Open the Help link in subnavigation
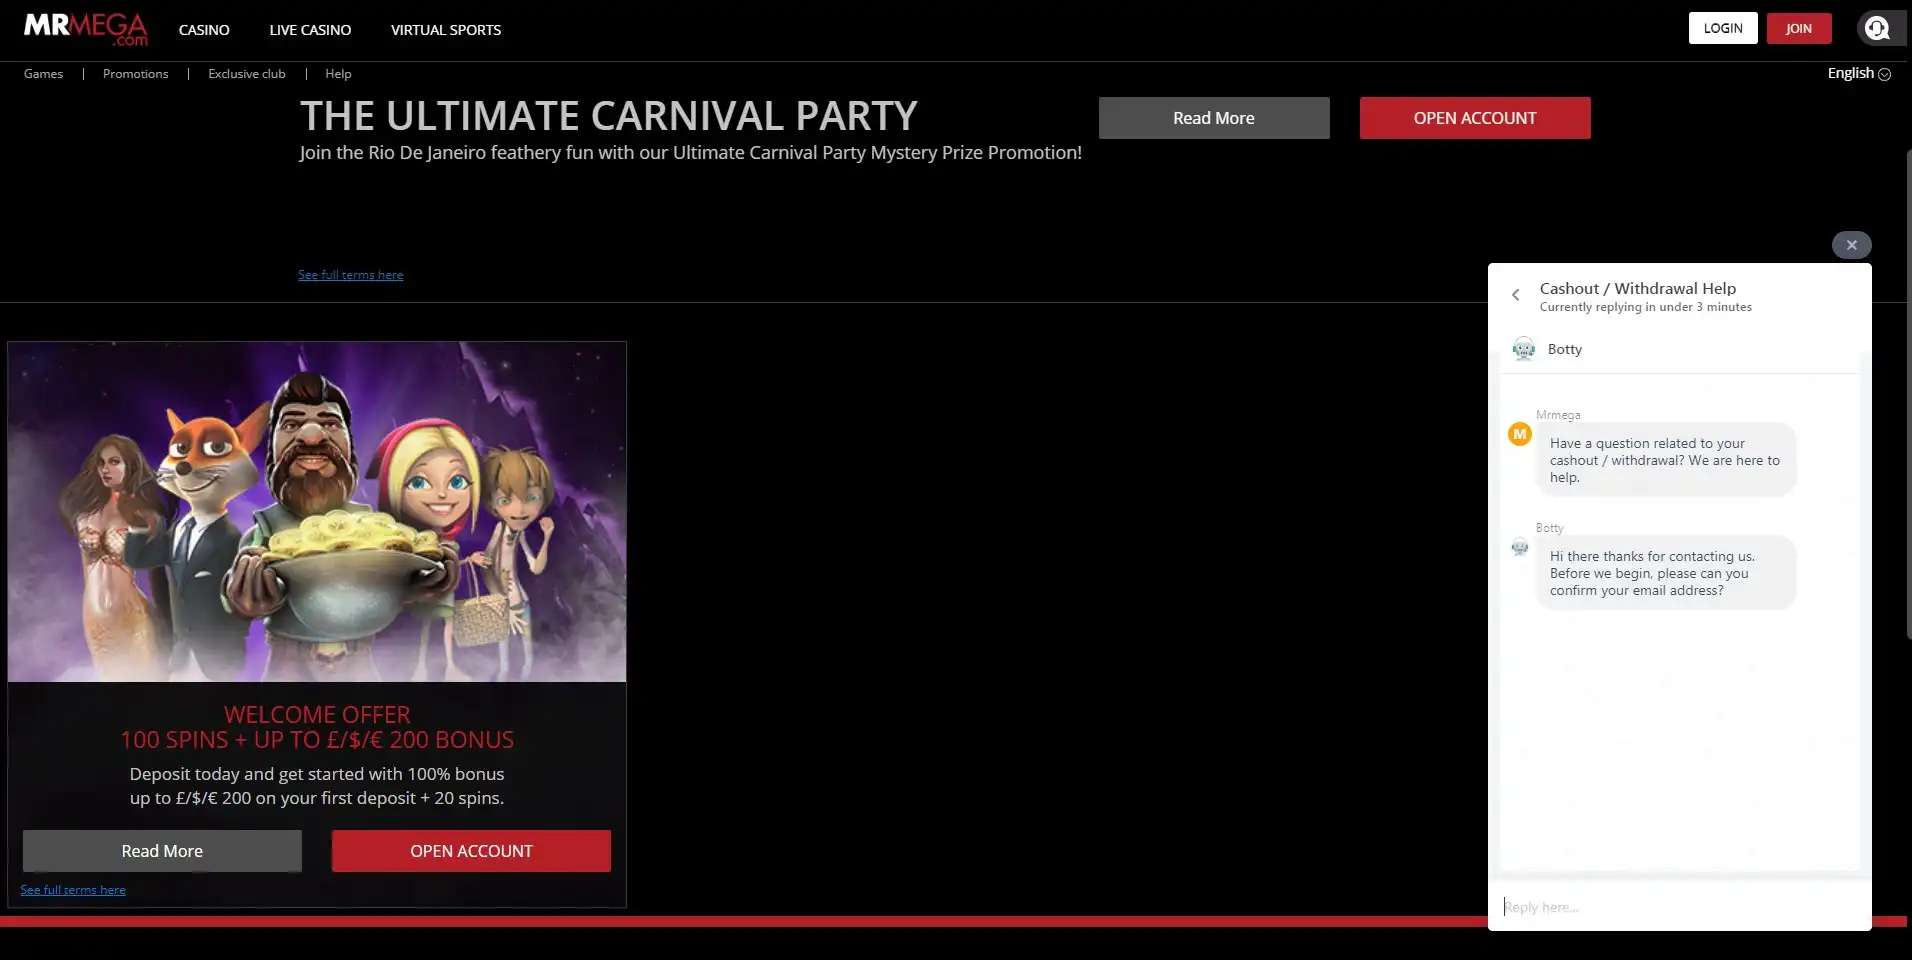 tap(338, 74)
